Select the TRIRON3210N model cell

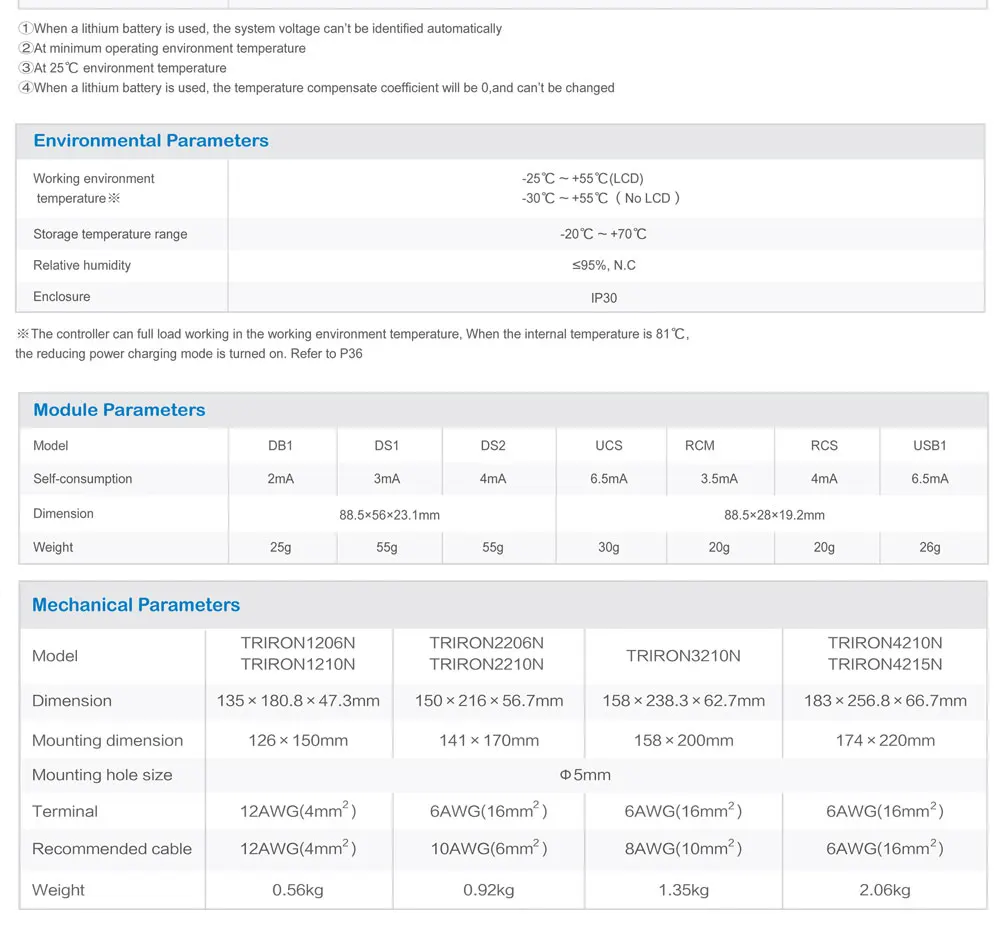pyautogui.click(x=683, y=656)
